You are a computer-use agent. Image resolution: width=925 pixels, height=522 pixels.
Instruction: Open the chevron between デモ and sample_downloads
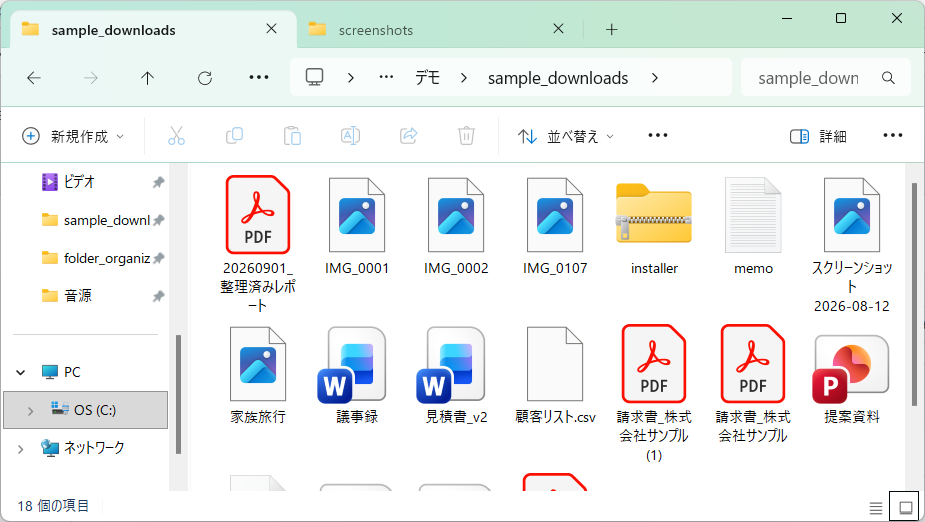point(464,78)
